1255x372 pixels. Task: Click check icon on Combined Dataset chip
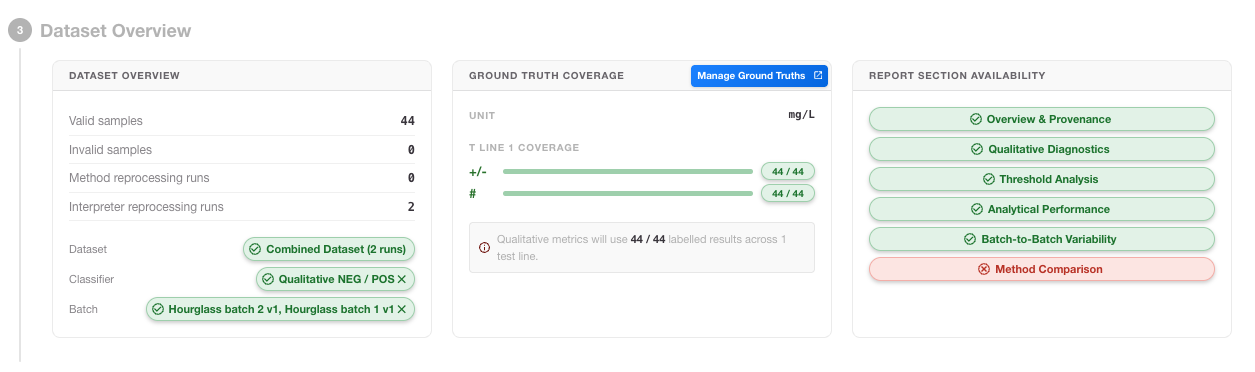[255, 249]
